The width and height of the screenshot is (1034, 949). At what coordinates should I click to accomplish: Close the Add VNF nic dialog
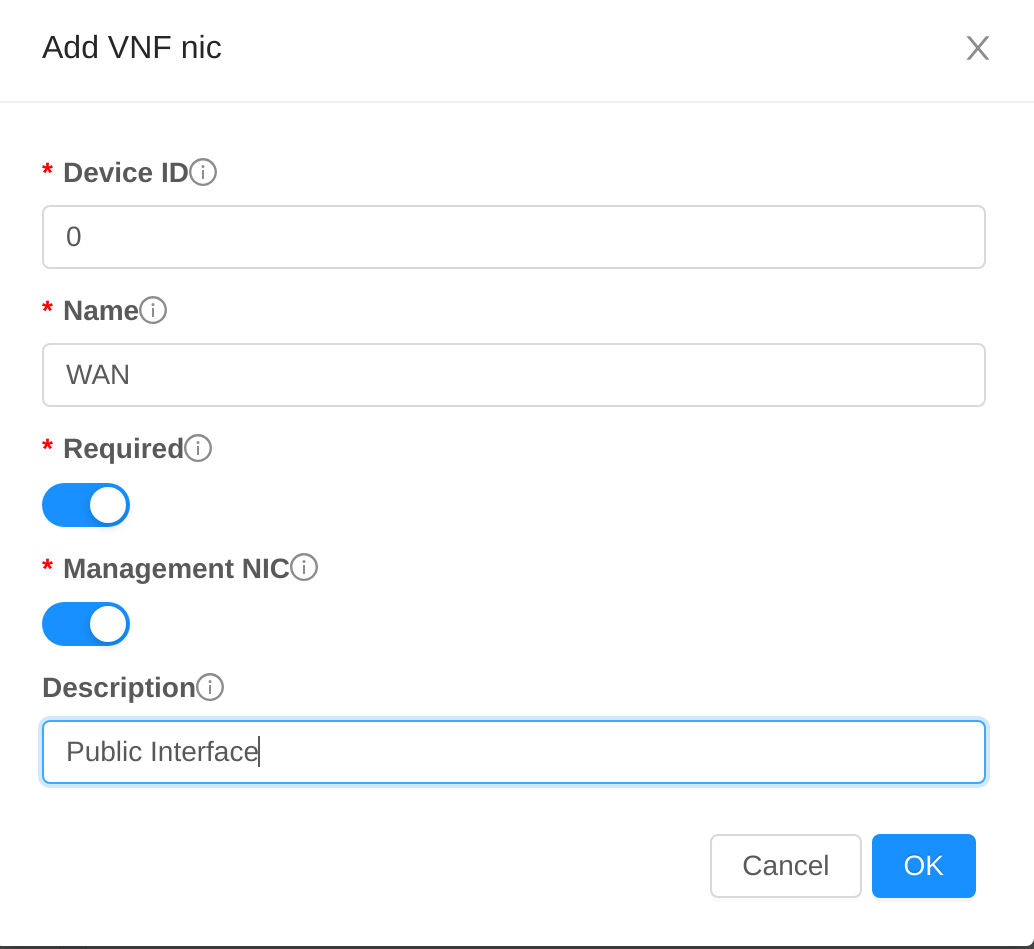tap(977, 48)
